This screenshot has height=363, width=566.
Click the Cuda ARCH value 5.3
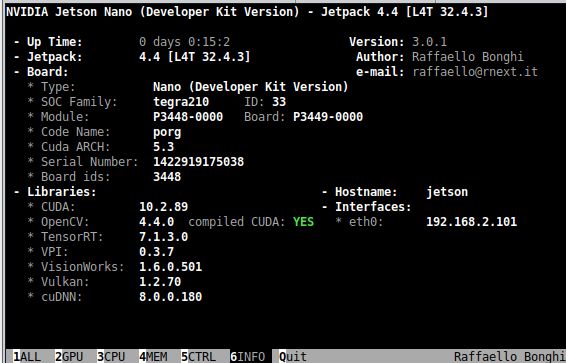(164, 147)
